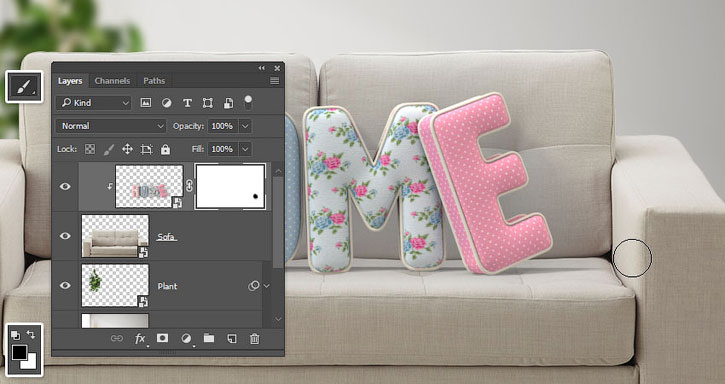Swap foreground and background colors

point(31,334)
